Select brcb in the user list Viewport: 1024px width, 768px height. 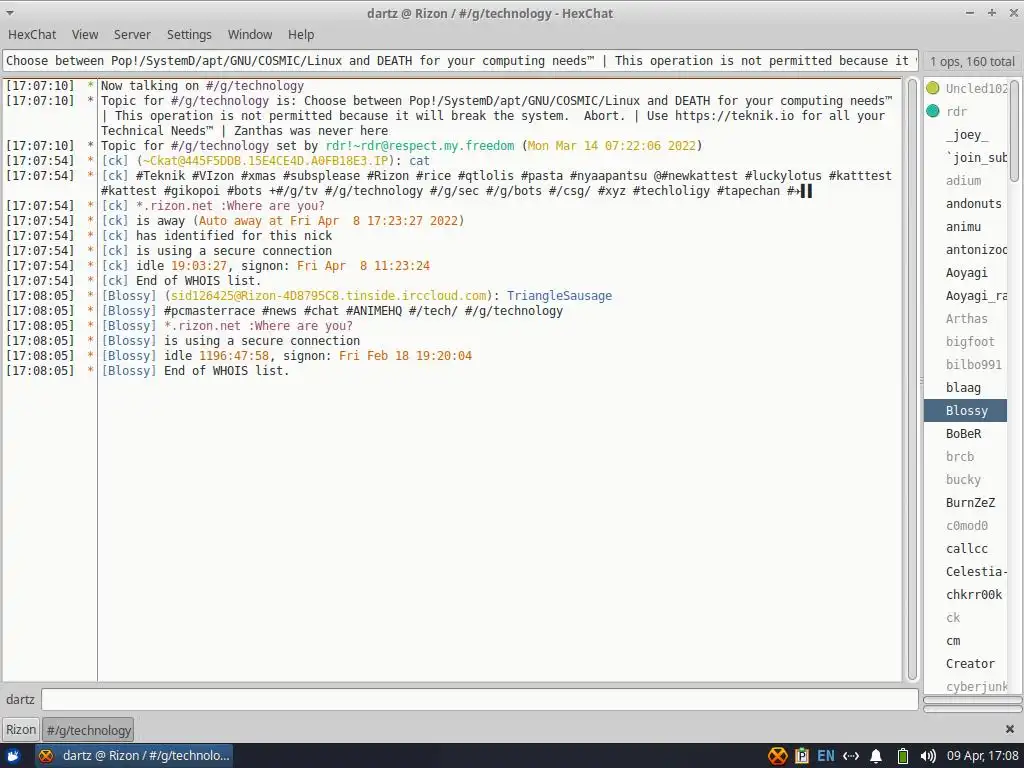tap(966, 456)
